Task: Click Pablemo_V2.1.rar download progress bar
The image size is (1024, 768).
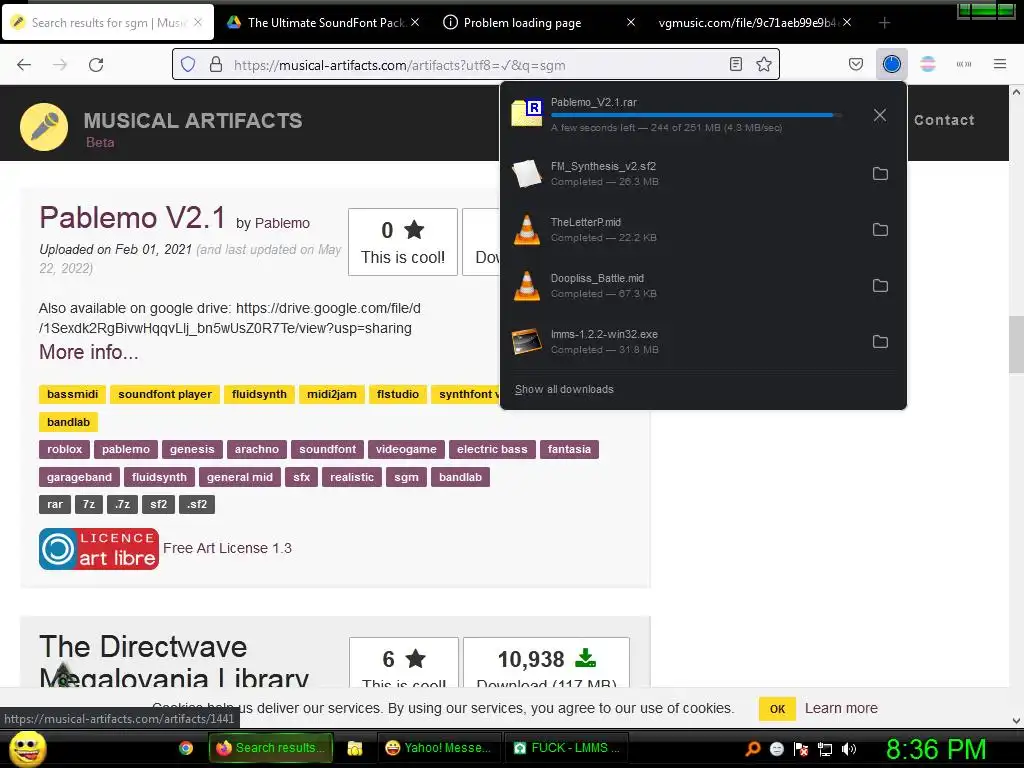Action: pos(696,115)
